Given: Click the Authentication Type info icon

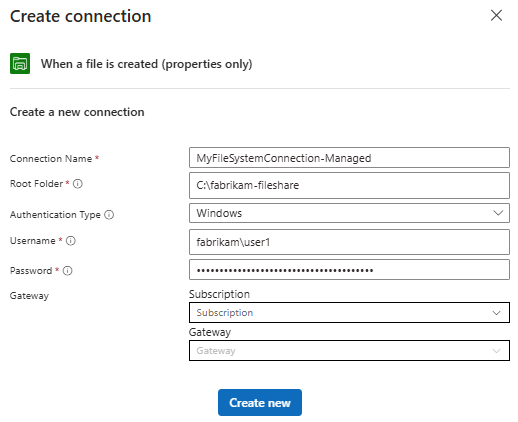Looking at the screenshot, I should 109,215.
